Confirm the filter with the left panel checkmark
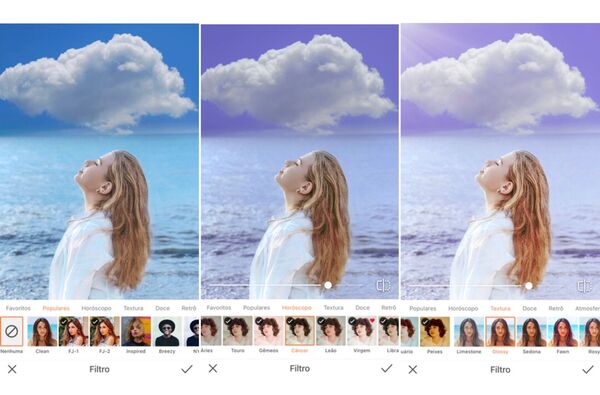This screenshot has width=600, height=395. (x=187, y=369)
